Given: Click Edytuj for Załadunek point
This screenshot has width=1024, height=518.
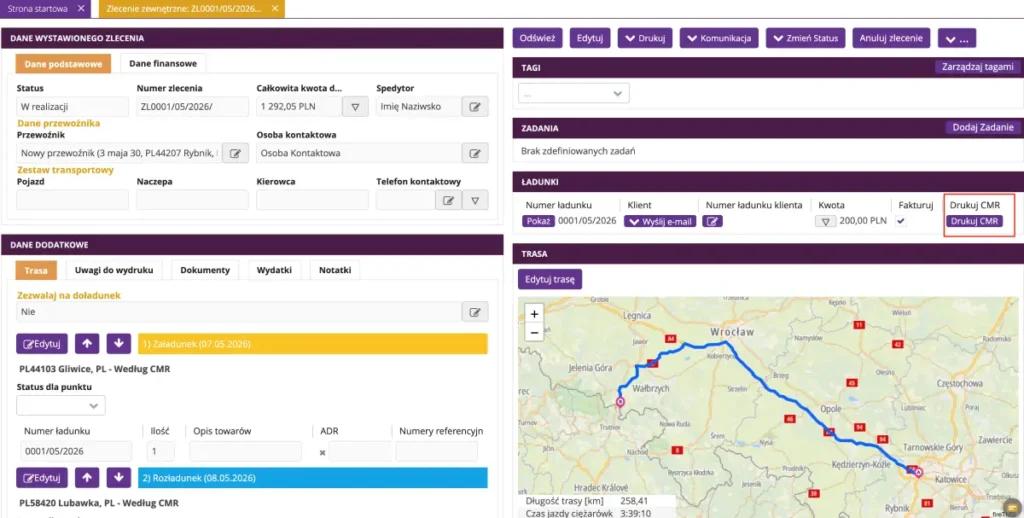Looking at the screenshot, I should [42, 344].
